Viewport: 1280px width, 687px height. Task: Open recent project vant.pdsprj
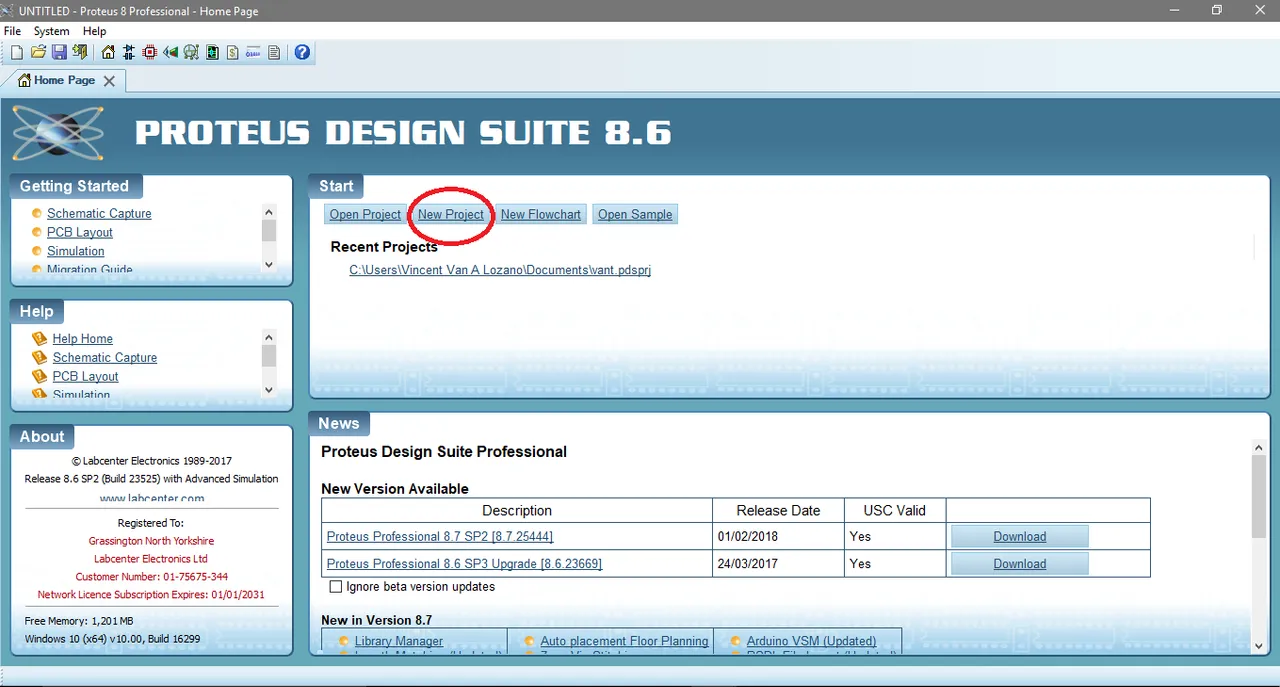(x=500, y=270)
